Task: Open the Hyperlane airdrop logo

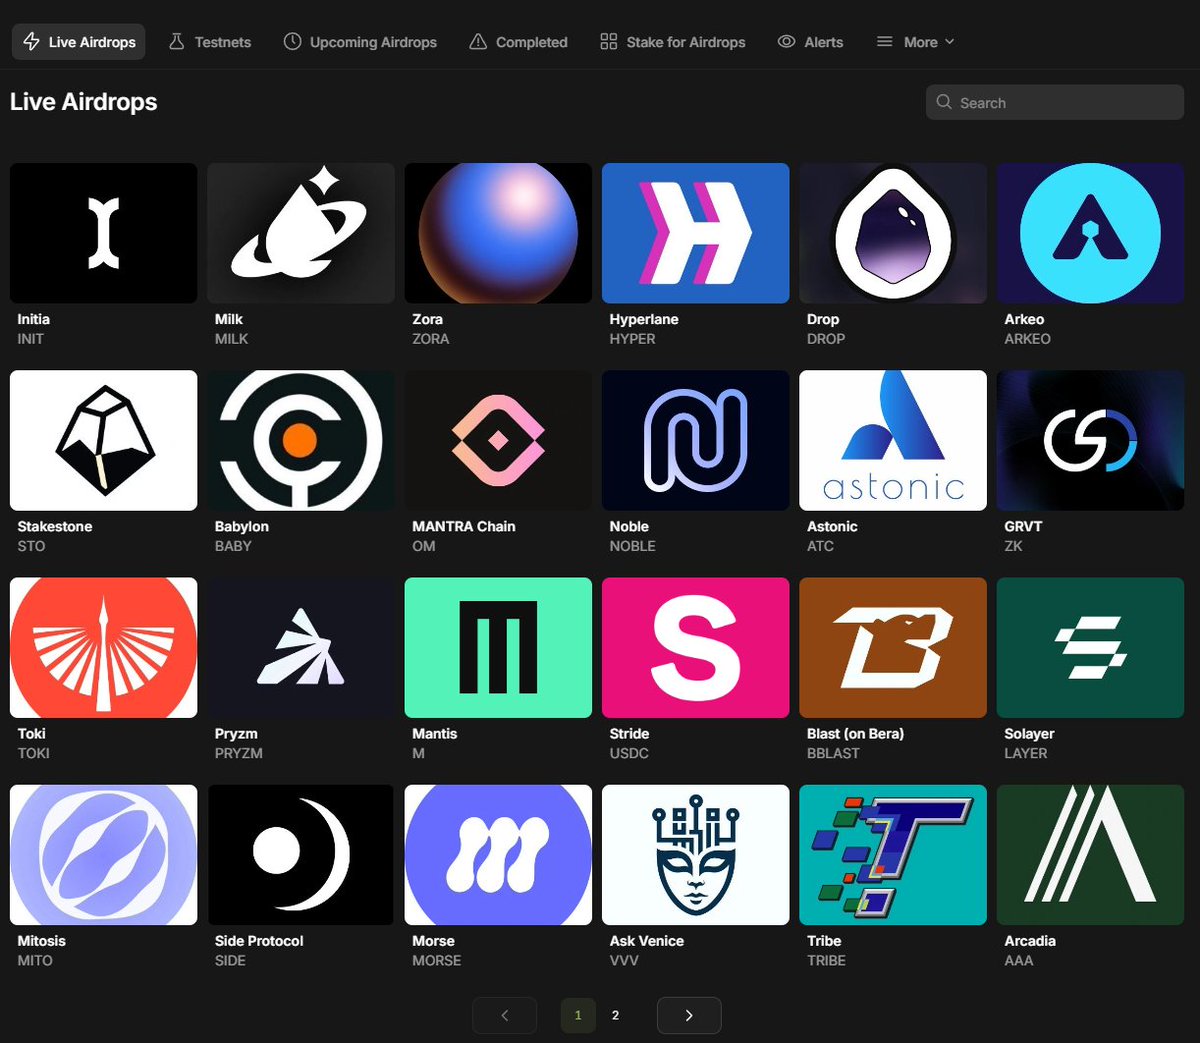Action: [x=695, y=232]
